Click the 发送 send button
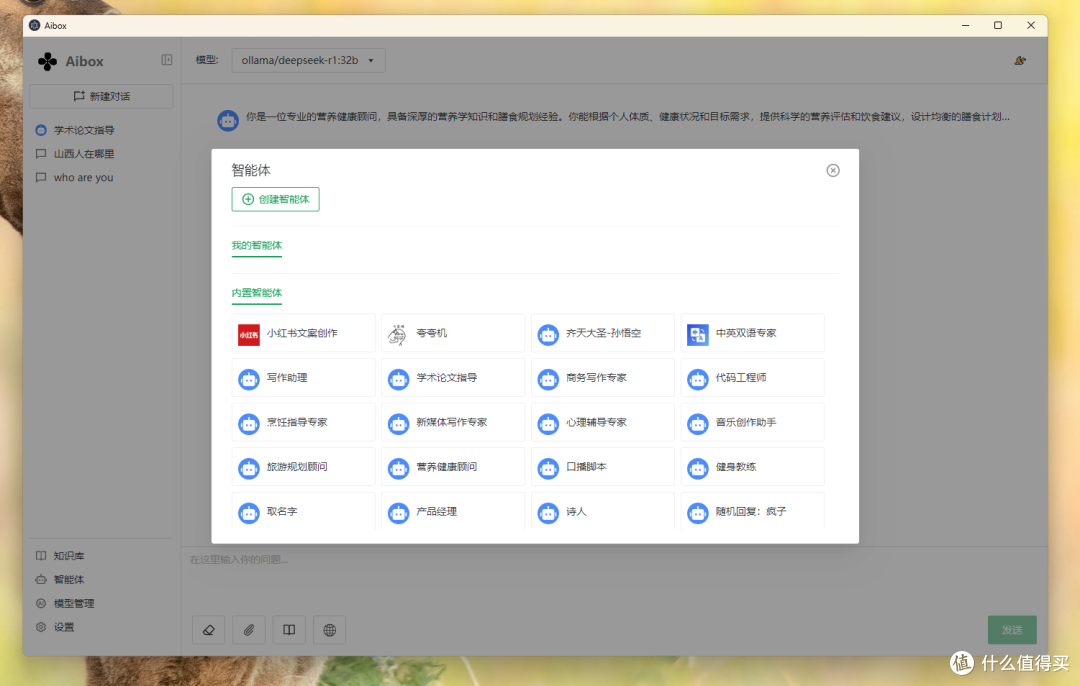Viewport: 1080px width, 686px height. [x=1012, y=630]
